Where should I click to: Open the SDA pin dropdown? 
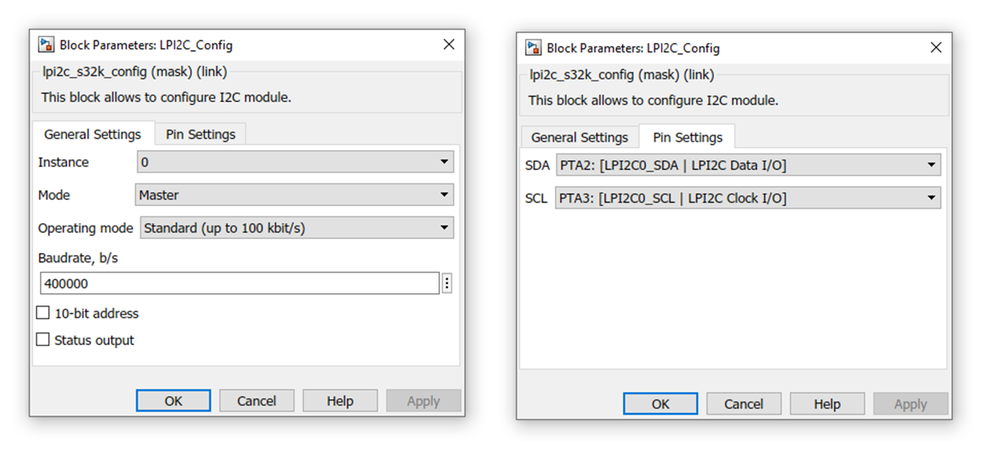pyautogui.click(x=748, y=165)
